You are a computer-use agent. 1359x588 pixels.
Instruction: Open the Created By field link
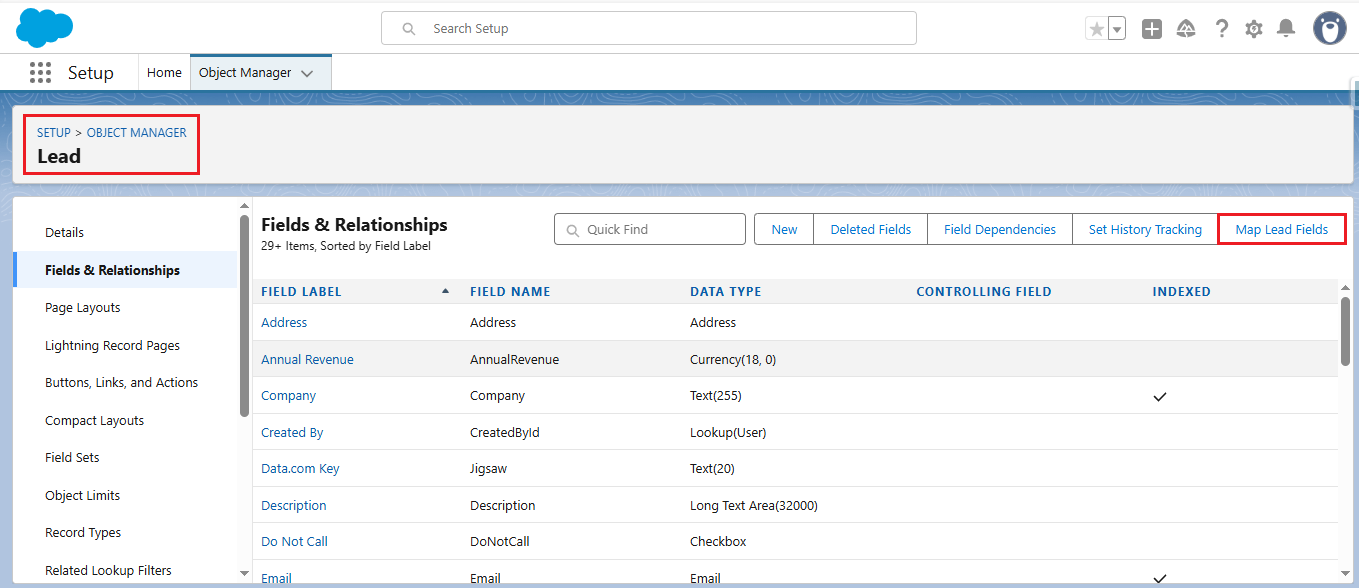click(292, 432)
